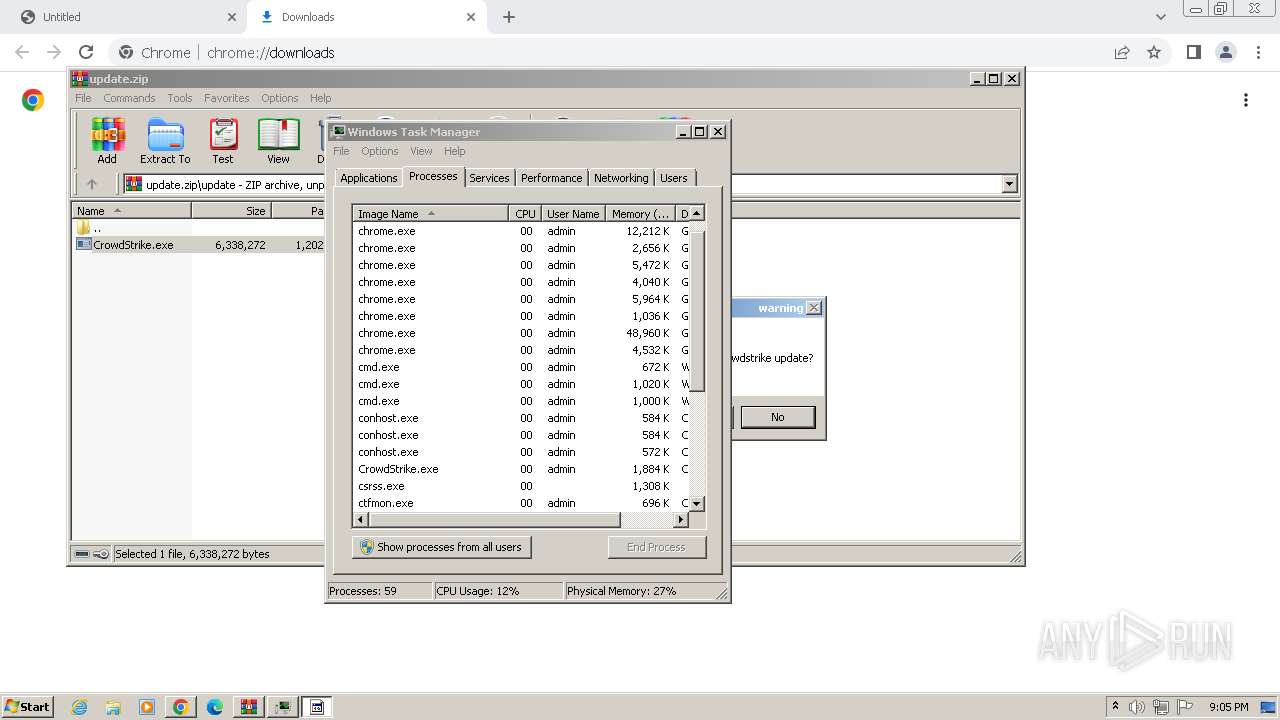This screenshot has height=720, width=1280.
Task: Switch to the Applications tab in Task Manager
Action: click(x=368, y=178)
